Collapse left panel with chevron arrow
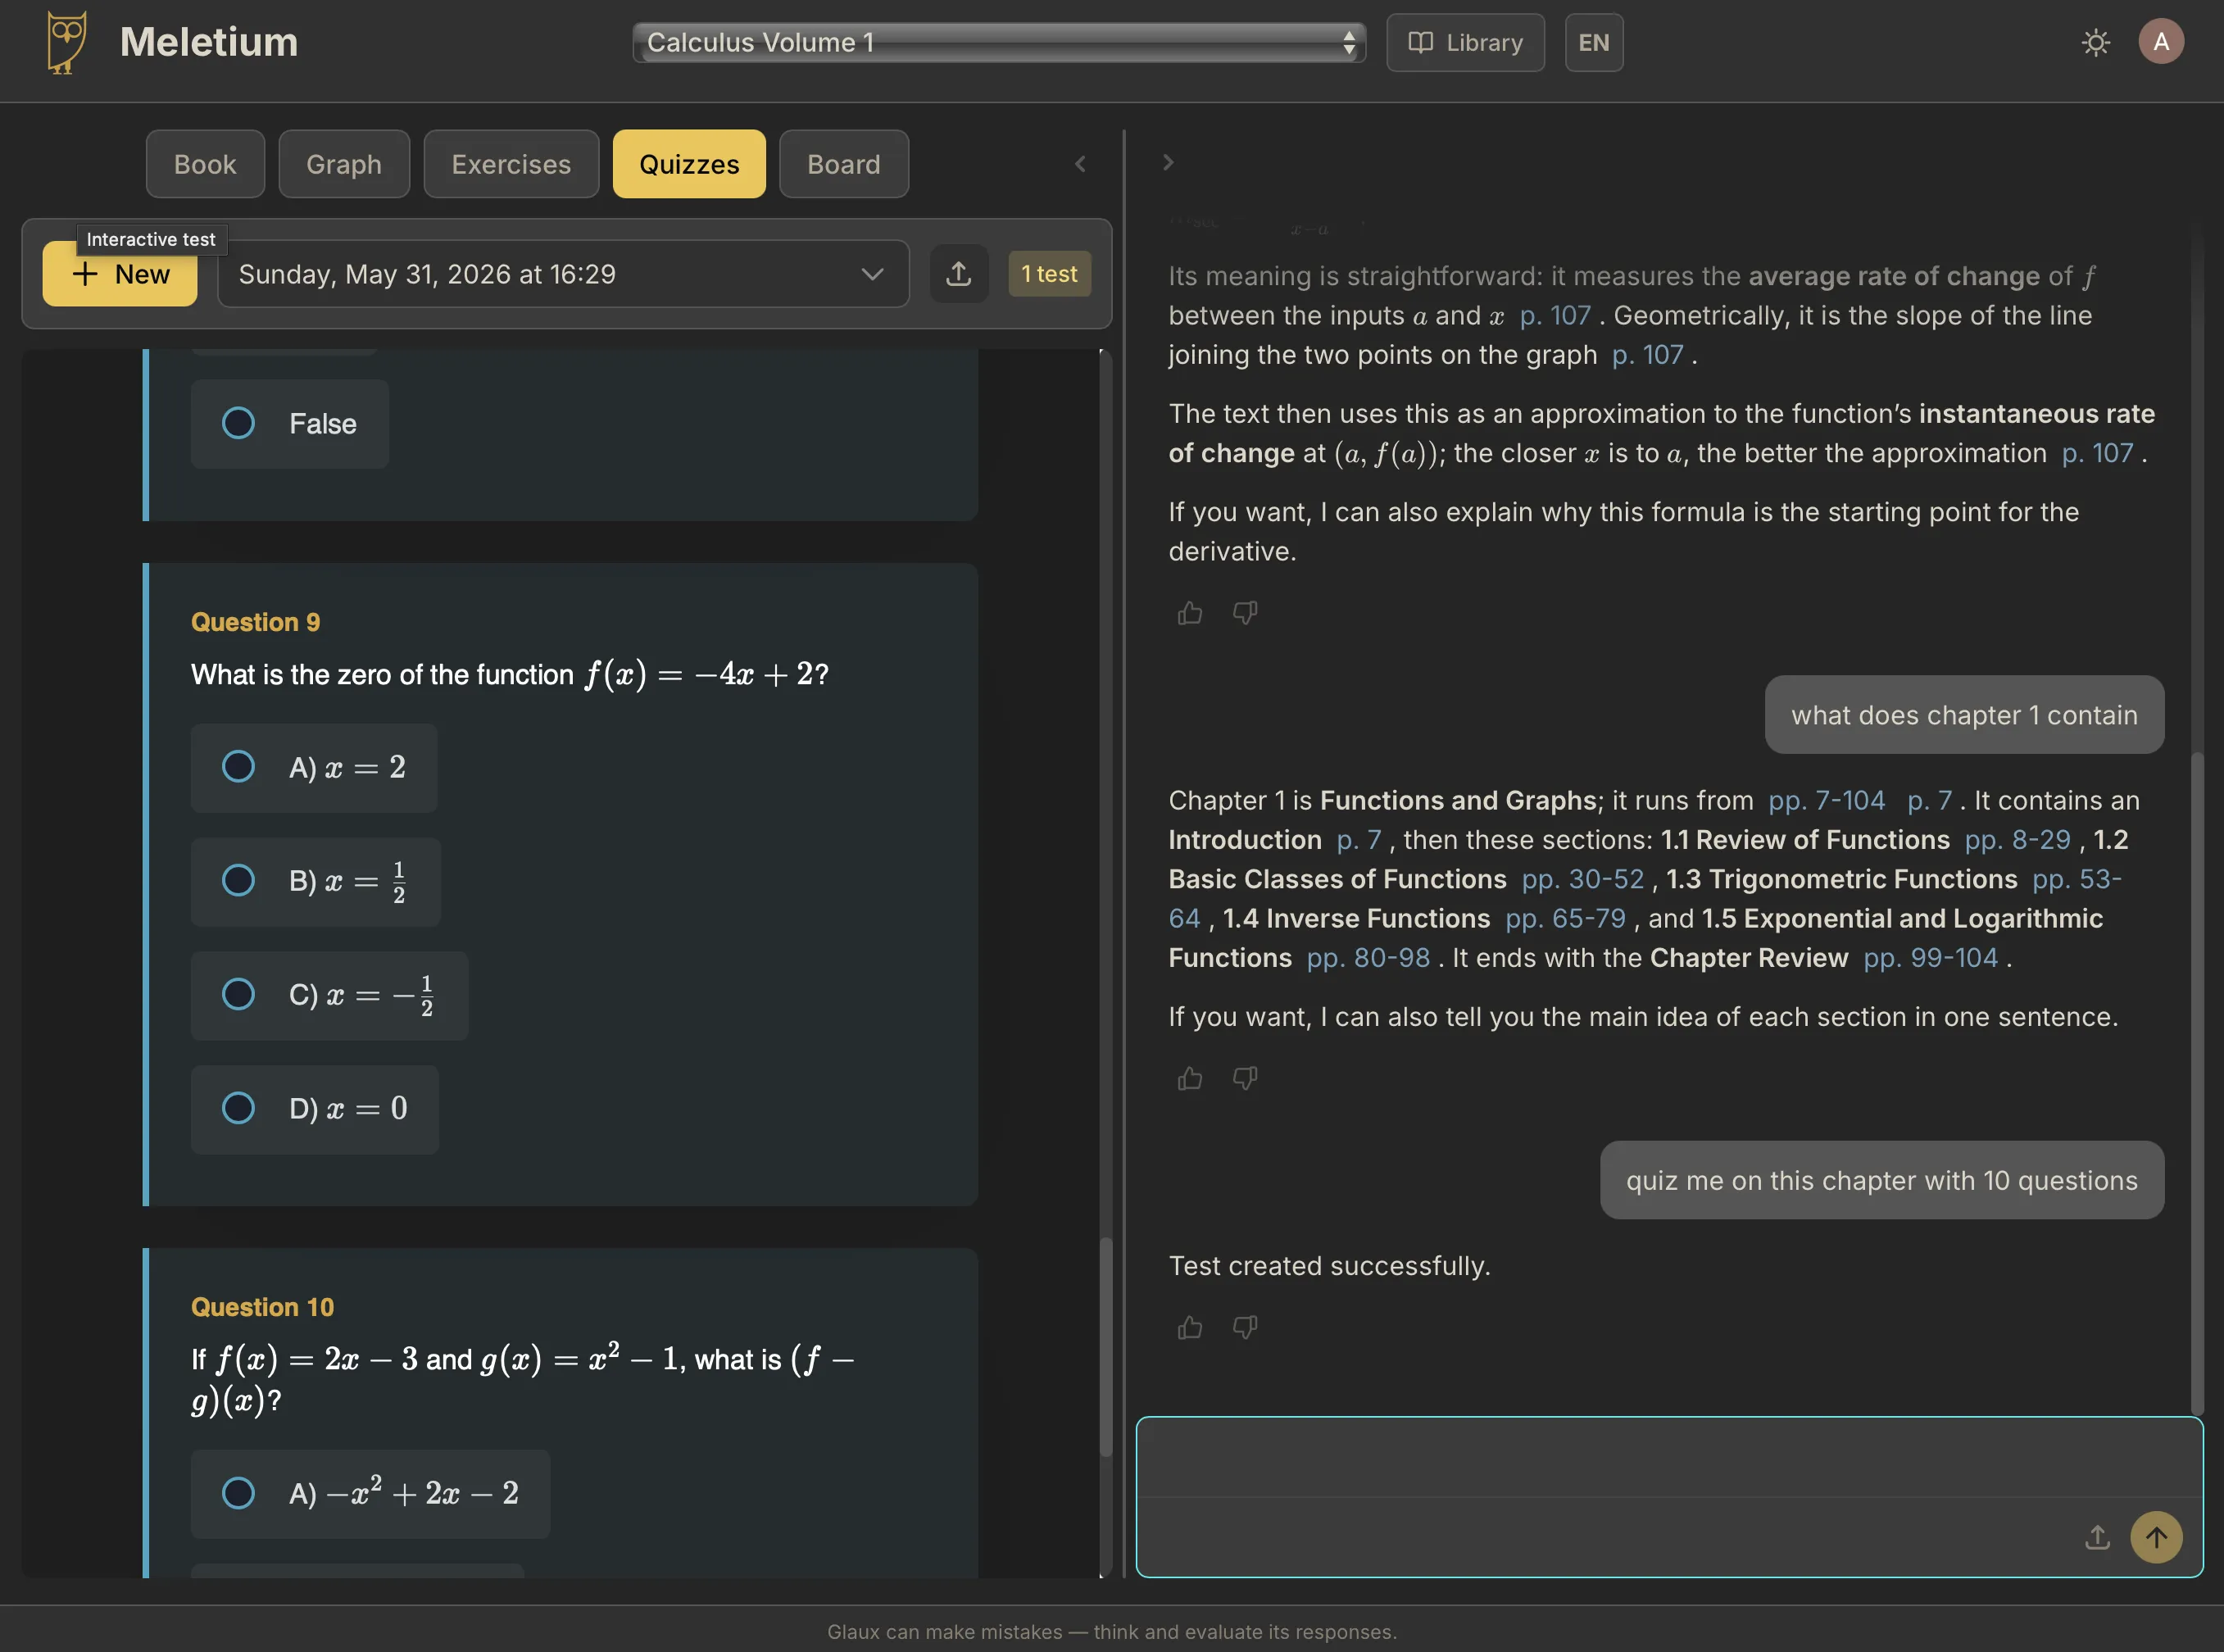 coord(1079,163)
